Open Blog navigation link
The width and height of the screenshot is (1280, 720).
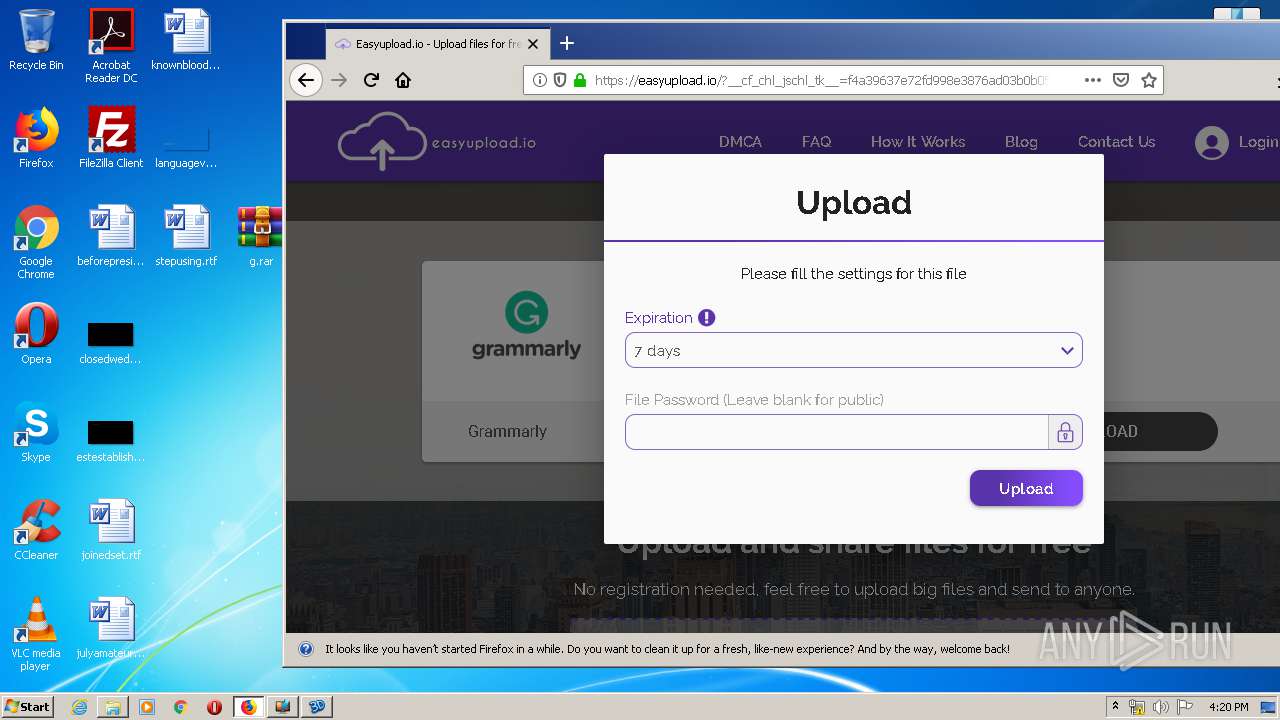[1021, 142]
